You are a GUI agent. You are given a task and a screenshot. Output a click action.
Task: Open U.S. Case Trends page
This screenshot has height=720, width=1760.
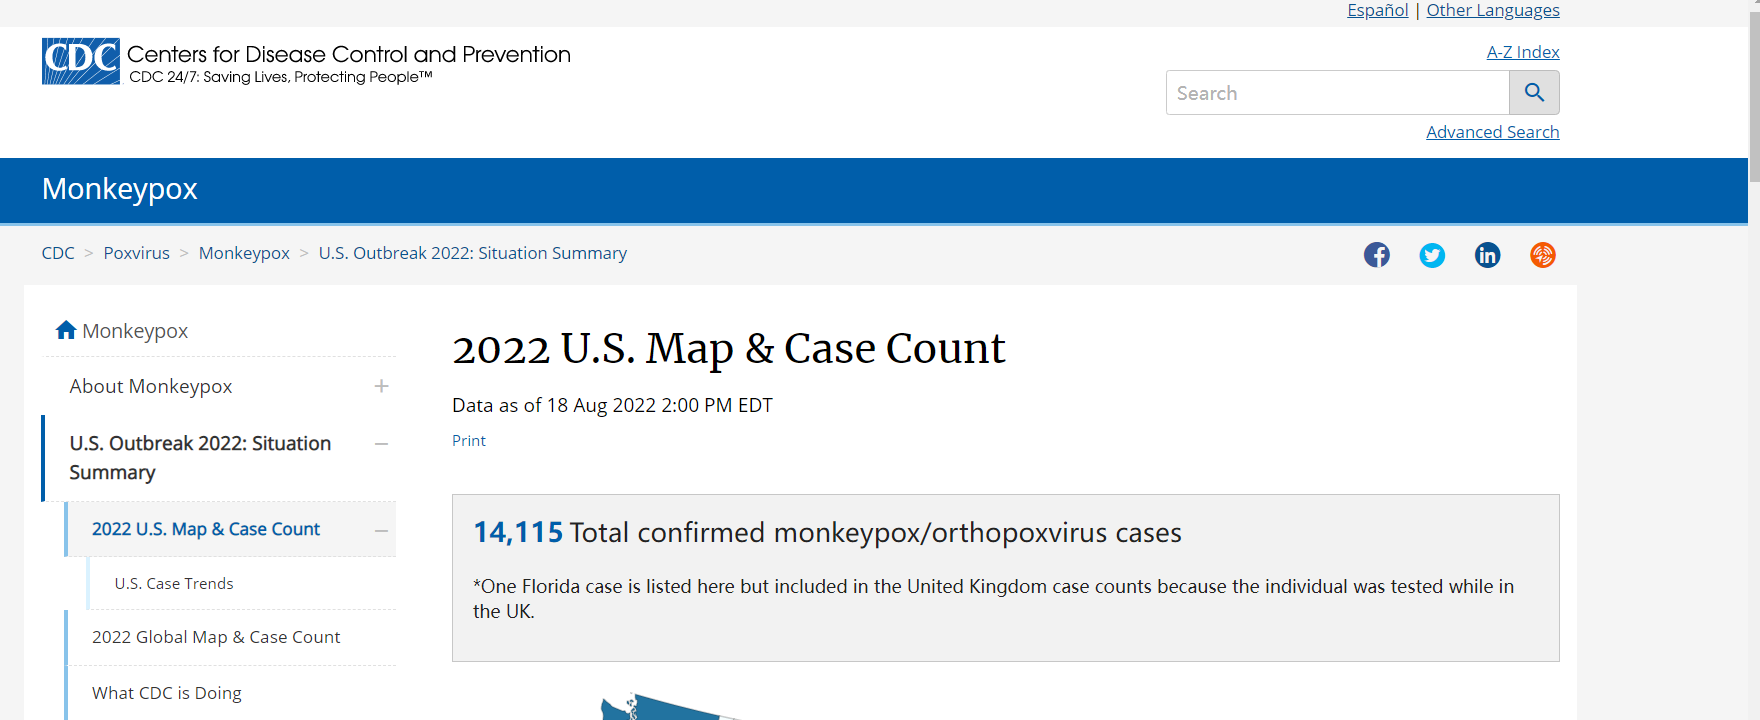pos(174,584)
